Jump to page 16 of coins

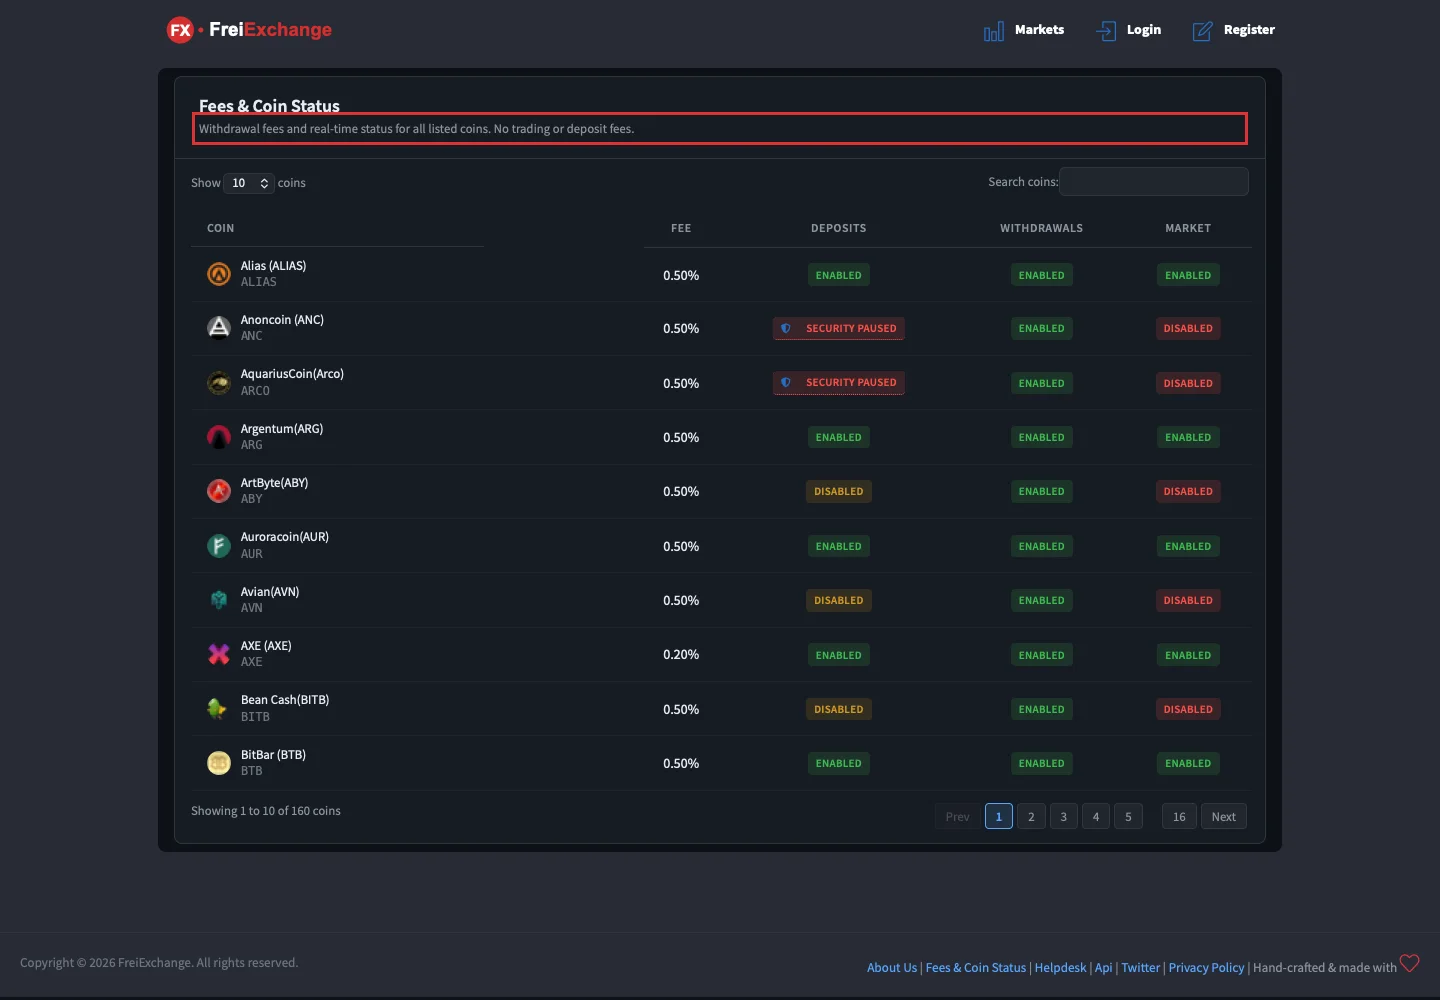1179,817
